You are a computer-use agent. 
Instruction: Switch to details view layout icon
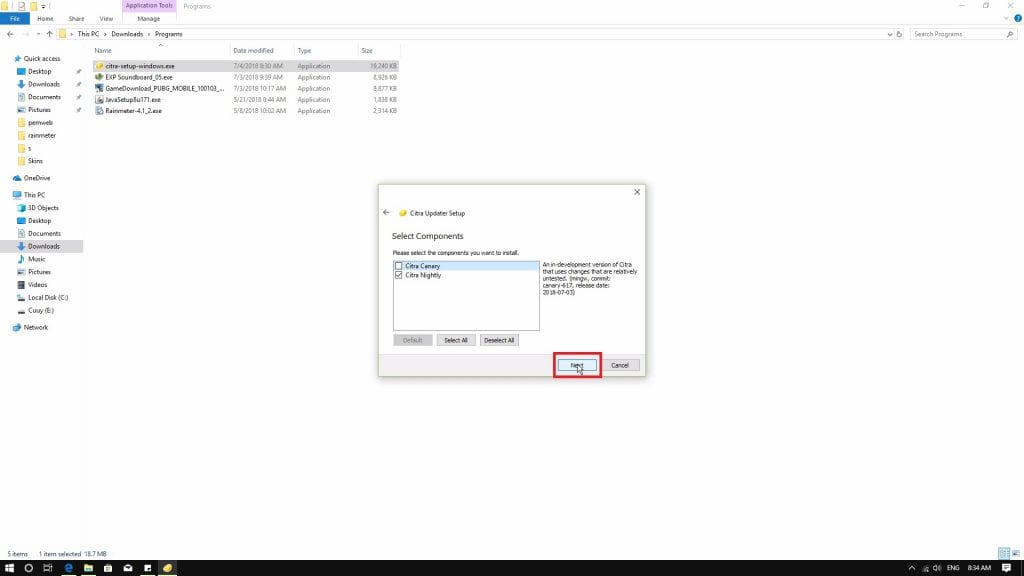click(1004, 553)
